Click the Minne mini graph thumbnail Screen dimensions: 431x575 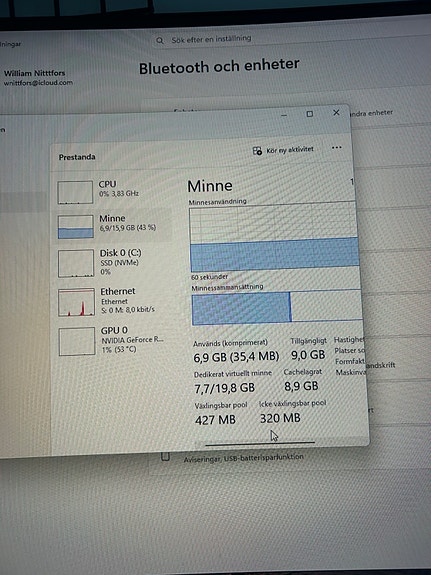76,227
